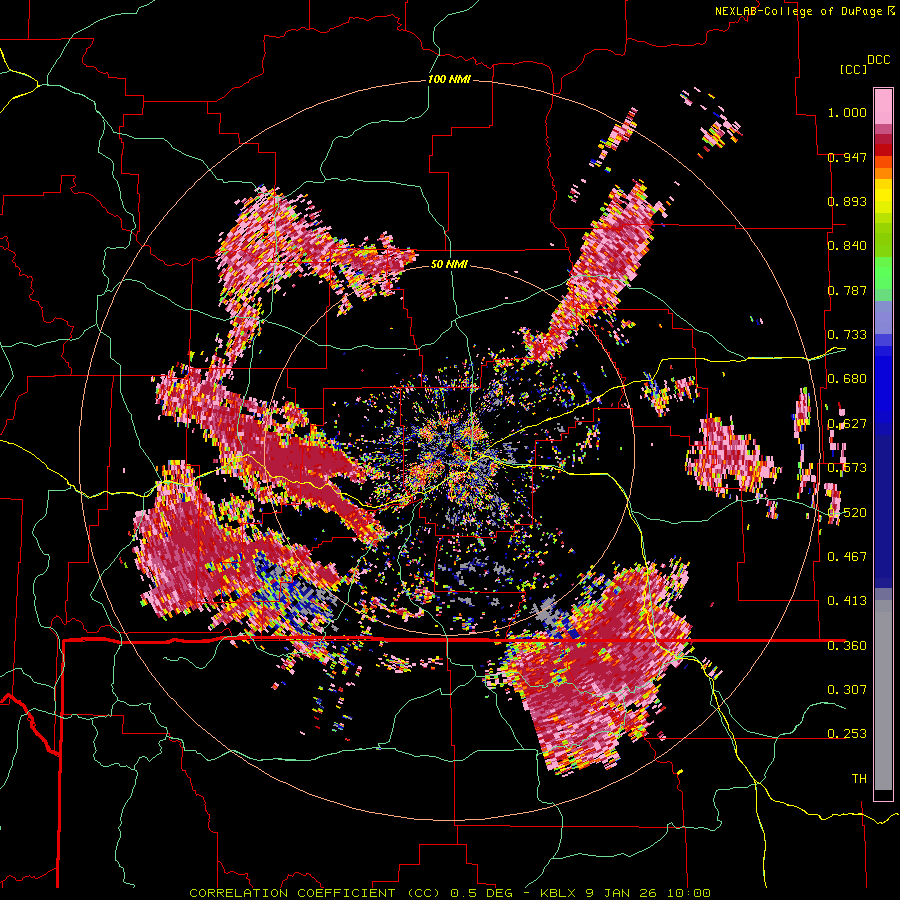Click the 0.520 legend value
Viewport: 900px width, 900px height.
pyautogui.click(x=847, y=512)
